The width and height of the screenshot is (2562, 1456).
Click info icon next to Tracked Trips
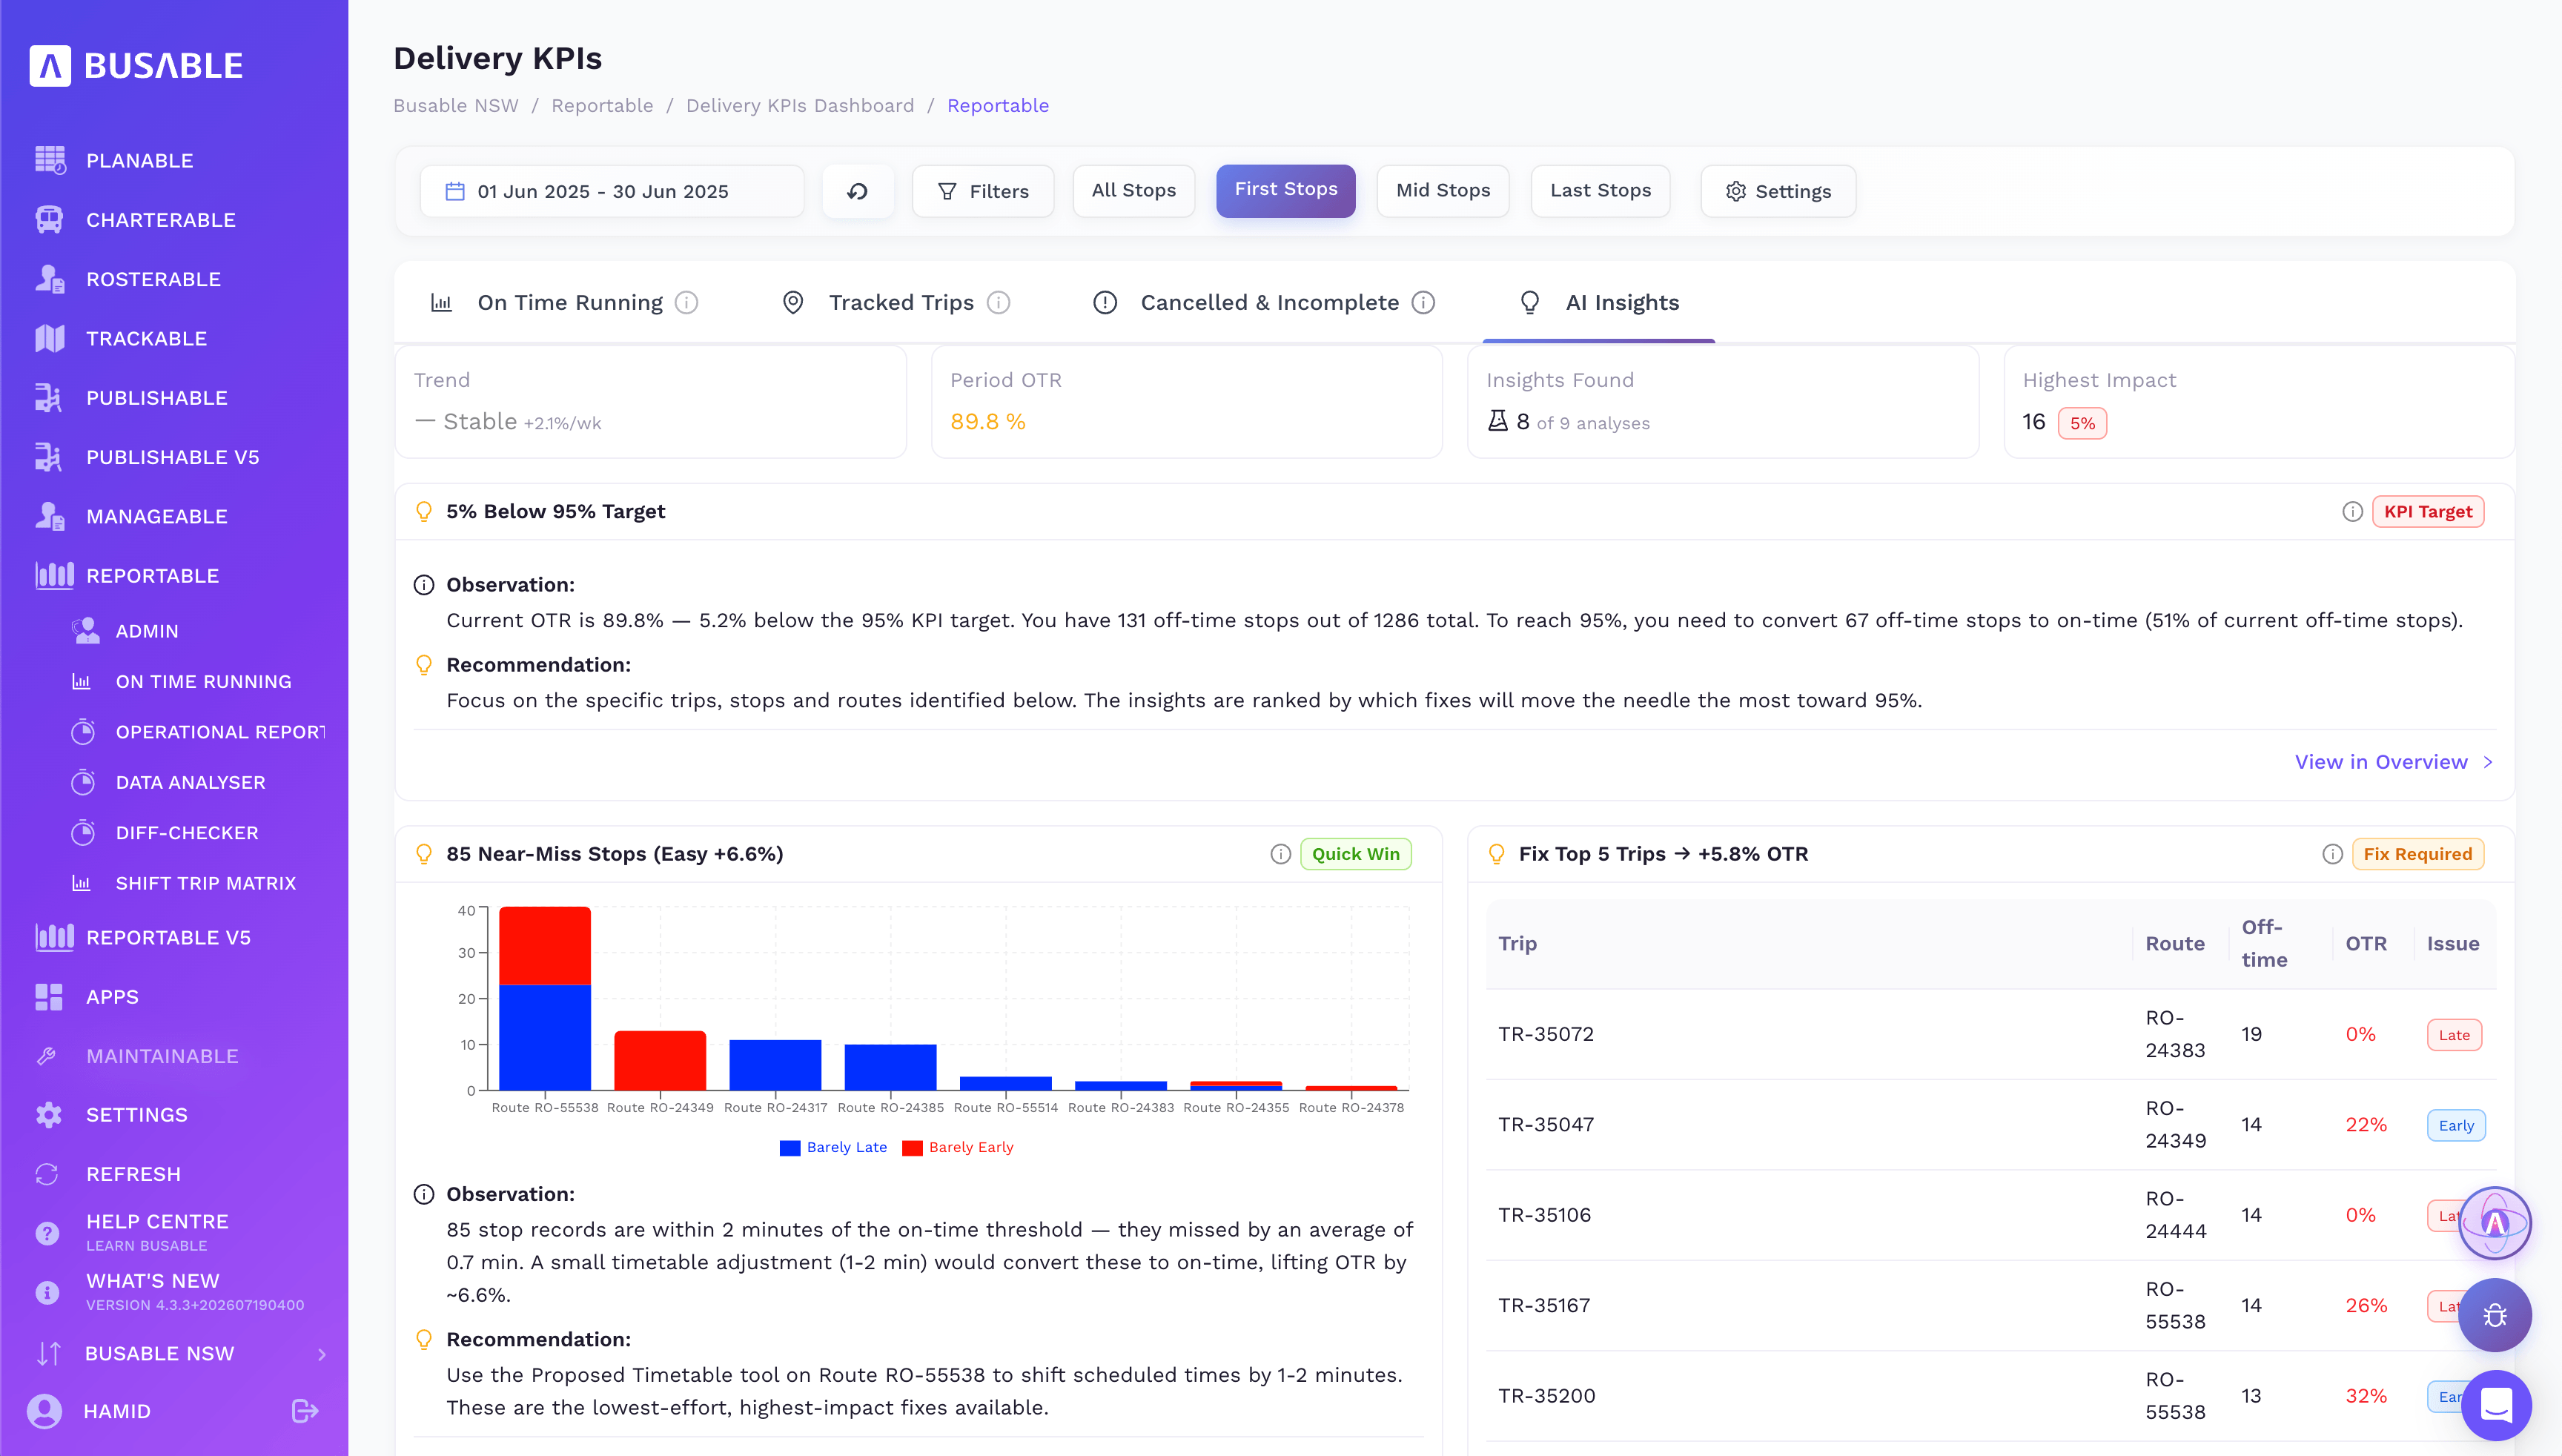998,302
